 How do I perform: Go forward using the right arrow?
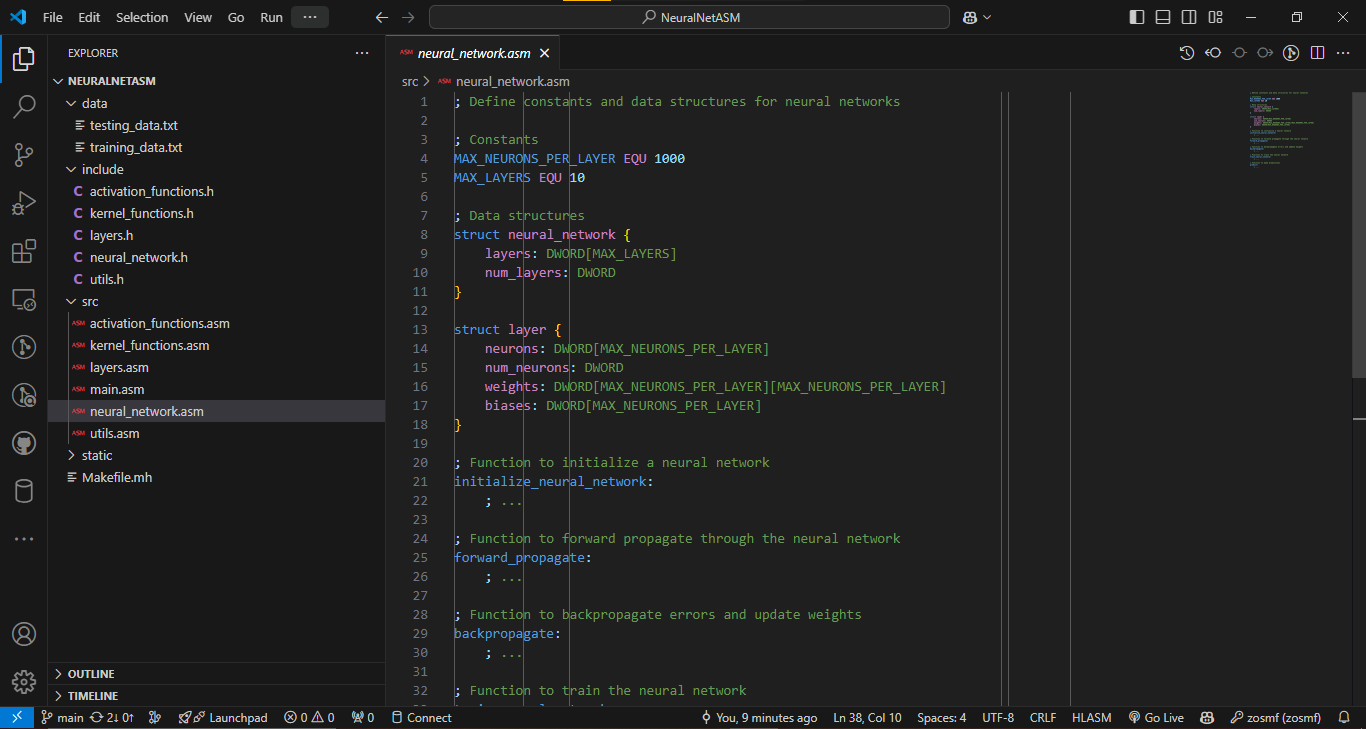407,17
